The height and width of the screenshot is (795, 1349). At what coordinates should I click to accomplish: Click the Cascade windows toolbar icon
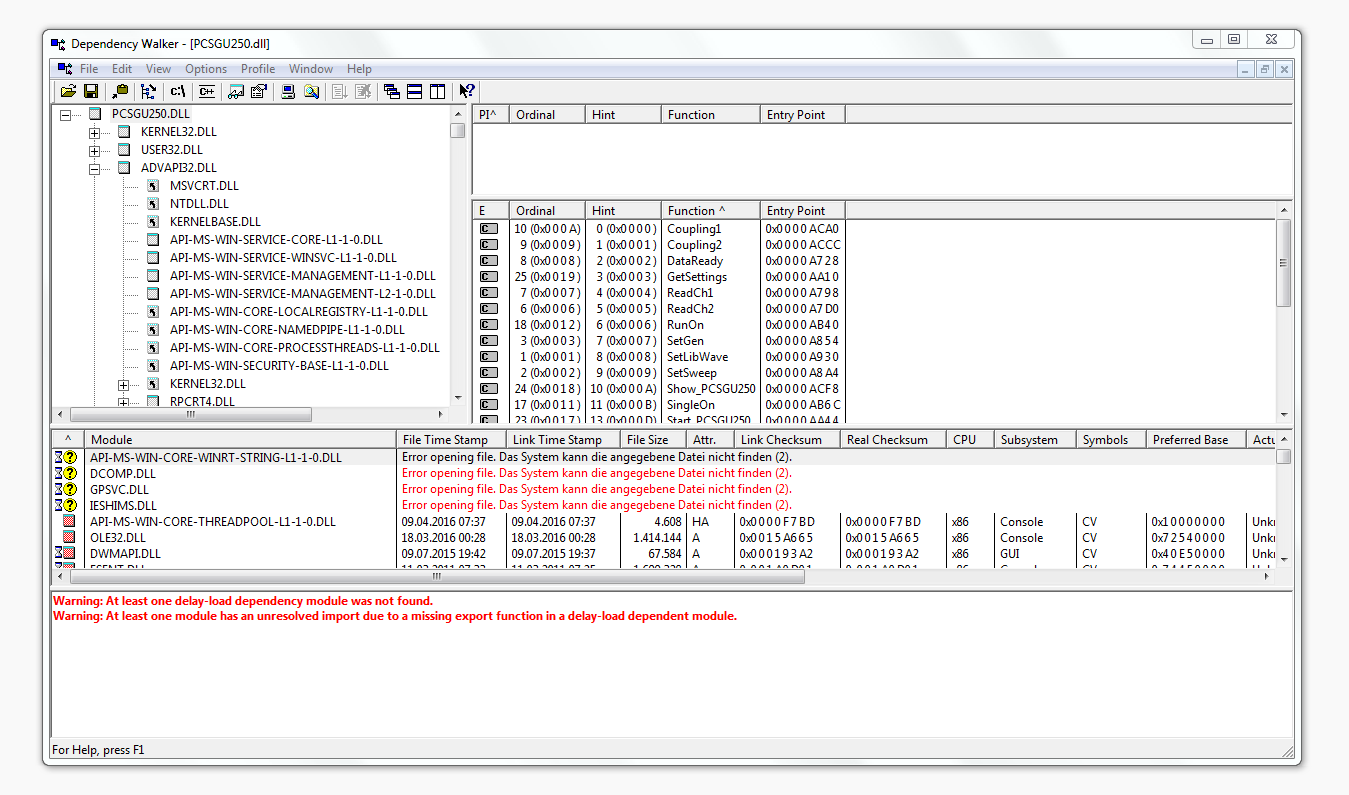coord(392,91)
